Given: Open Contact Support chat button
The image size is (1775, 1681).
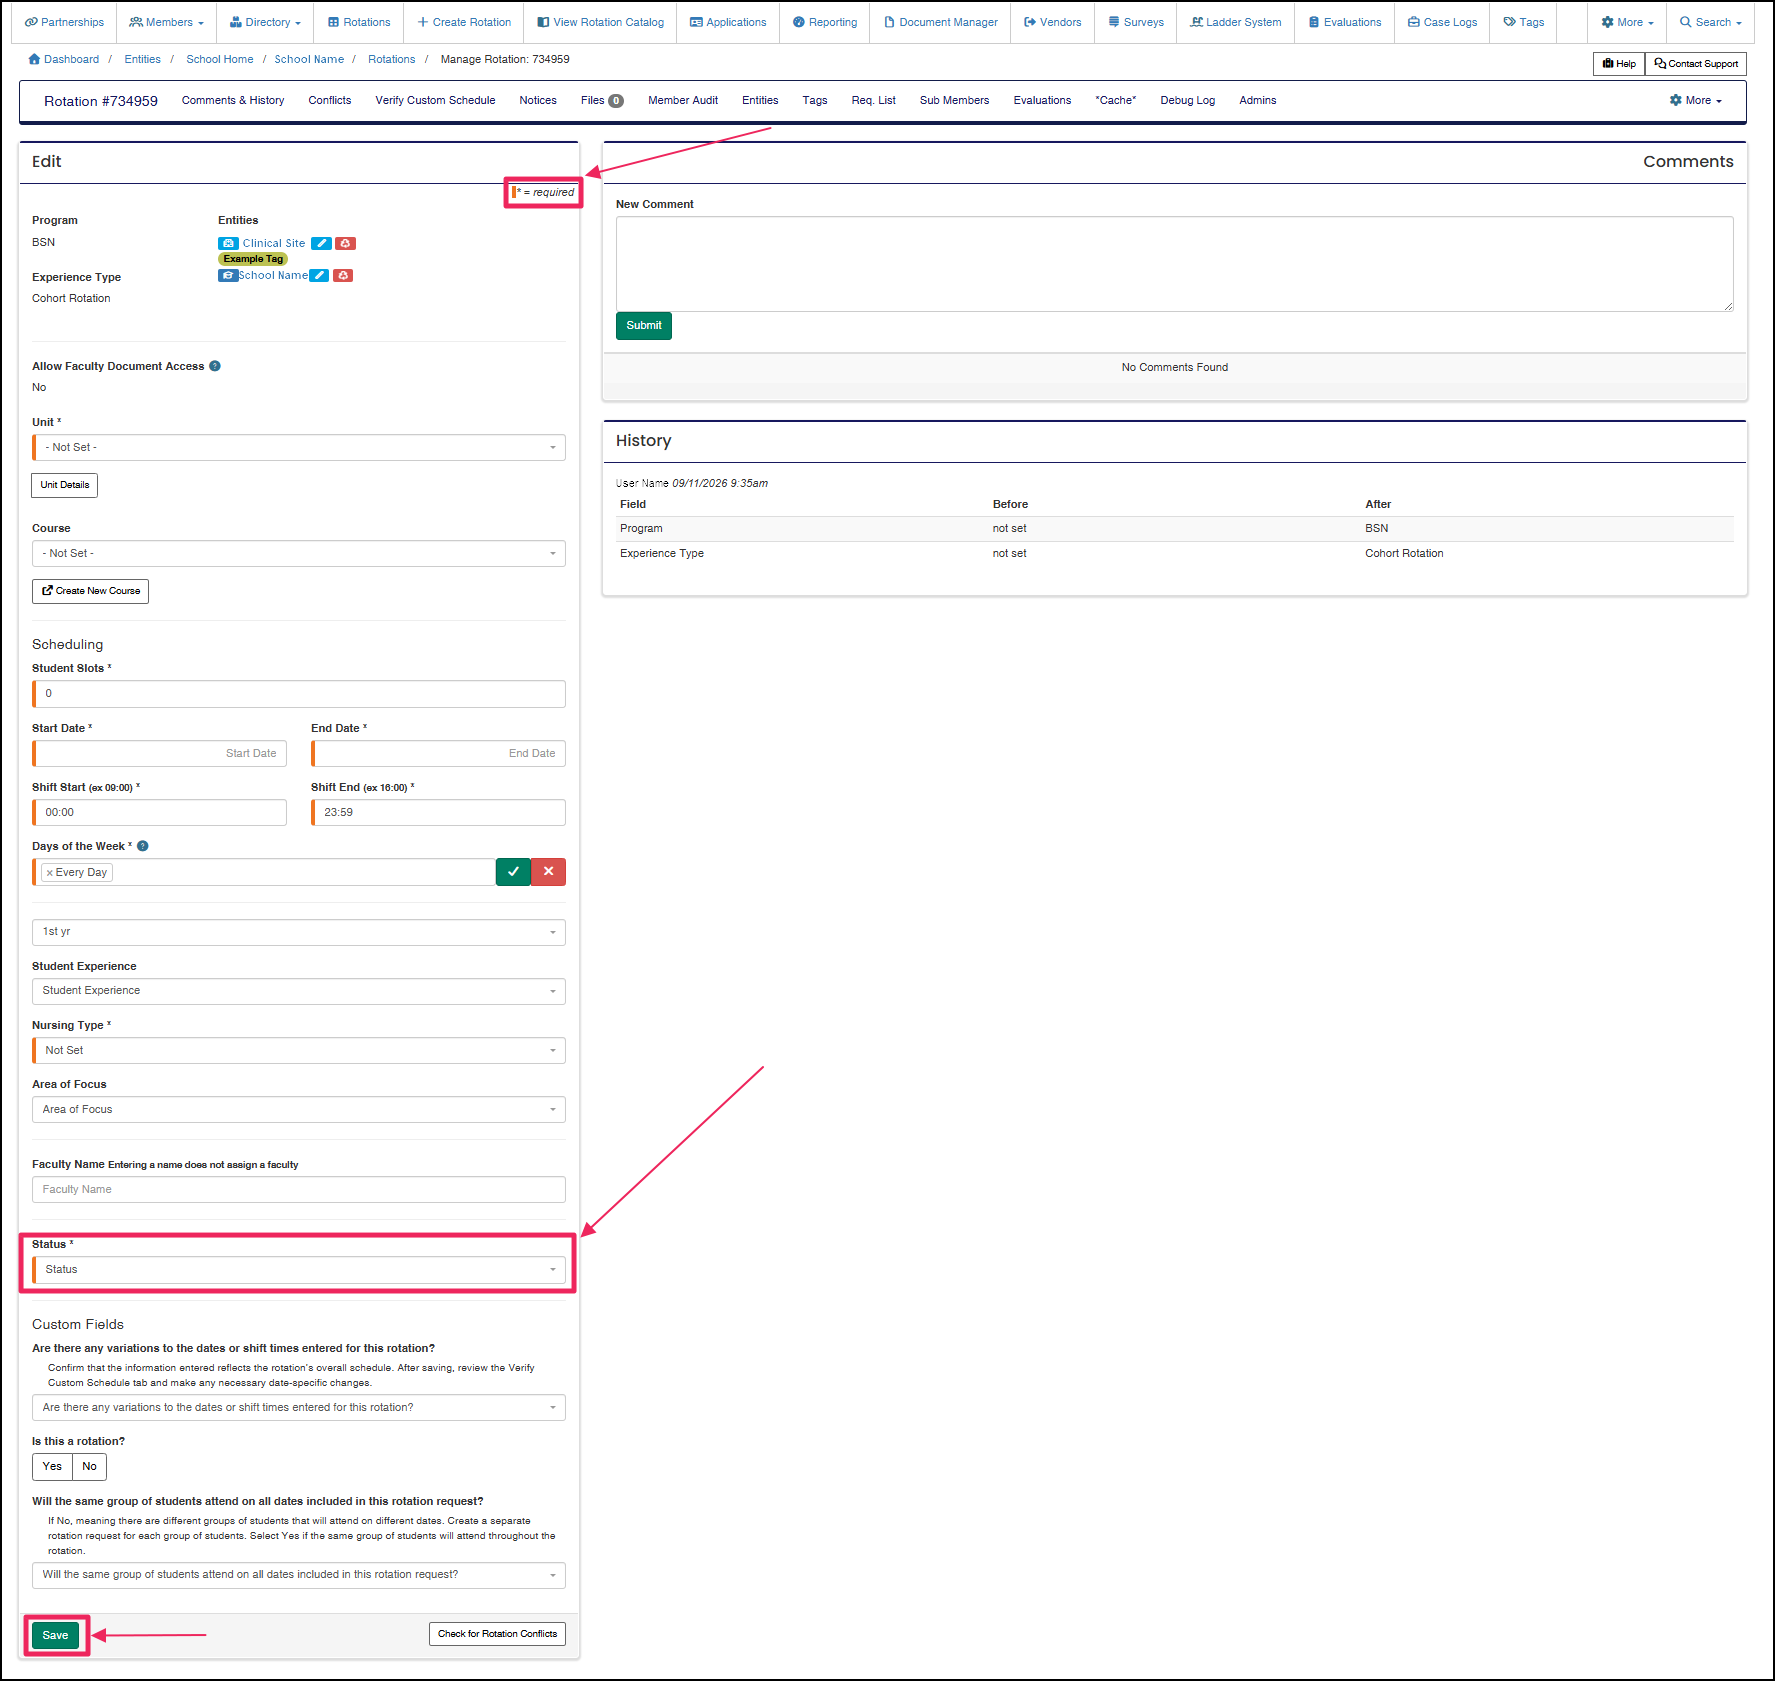Looking at the screenshot, I should (1696, 64).
